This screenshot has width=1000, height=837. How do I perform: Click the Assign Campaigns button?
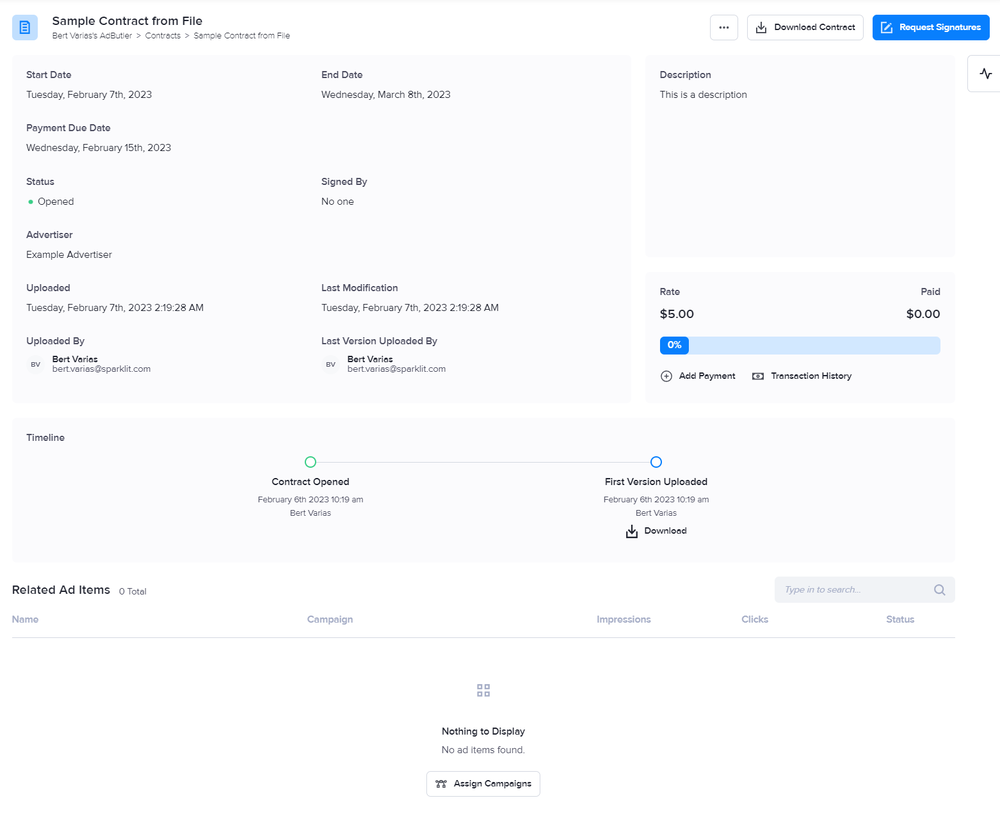pos(483,783)
